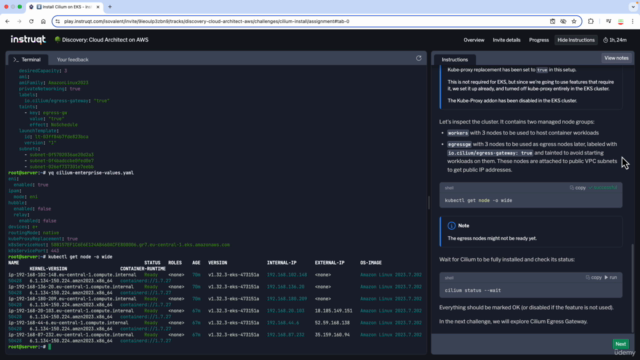Click the Instruqt logo
Screen dimensions: 640x360
(x=28, y=40)
